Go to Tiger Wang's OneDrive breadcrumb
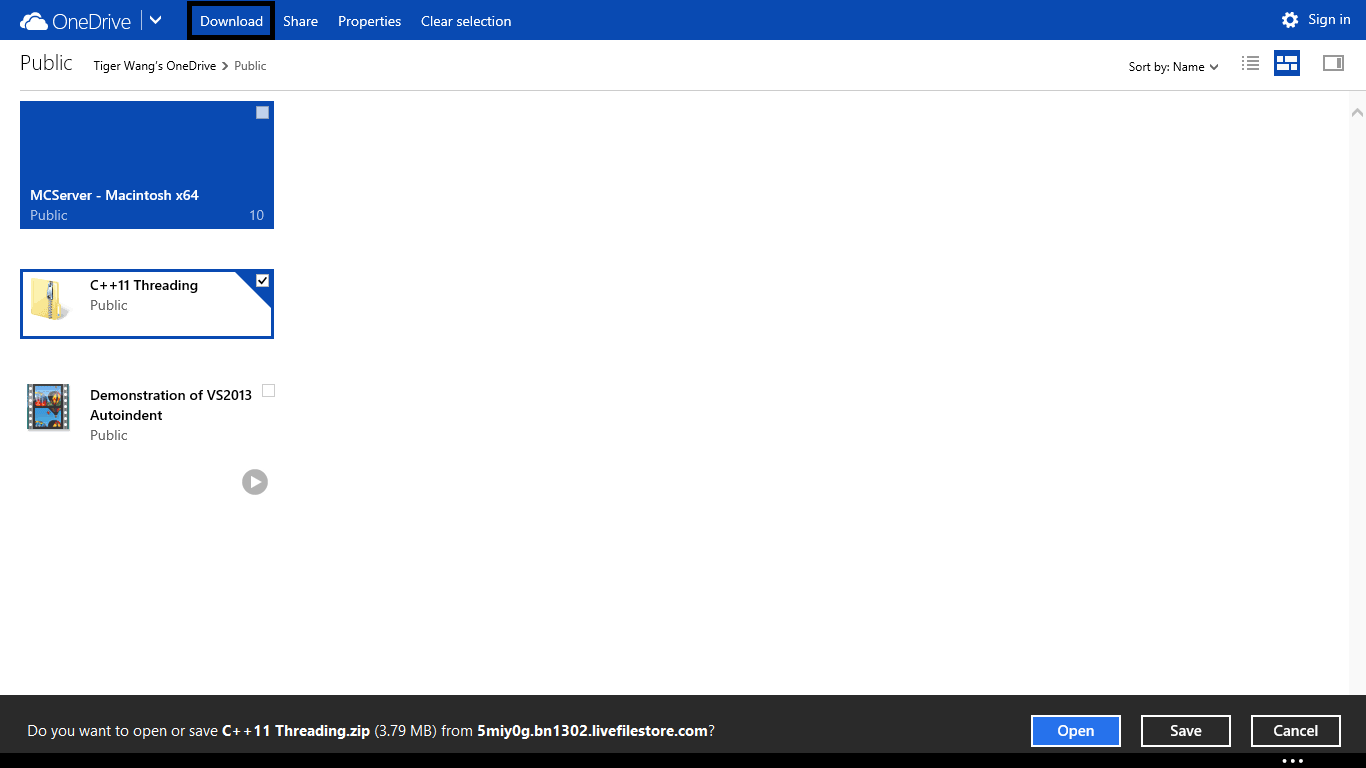The height and width of the screenshot is (768, 1366). pyautogui.click(x=154, y=66)
